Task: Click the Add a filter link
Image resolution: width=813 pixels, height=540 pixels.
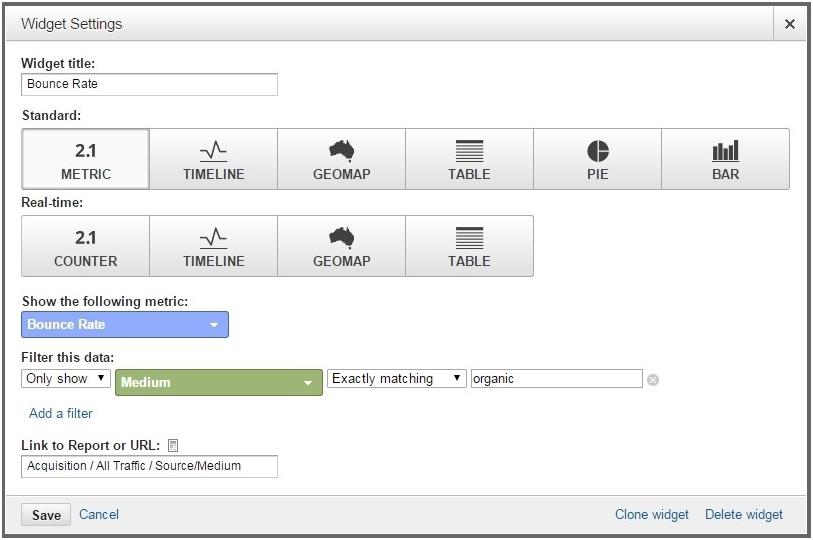Action: point(61,413)
